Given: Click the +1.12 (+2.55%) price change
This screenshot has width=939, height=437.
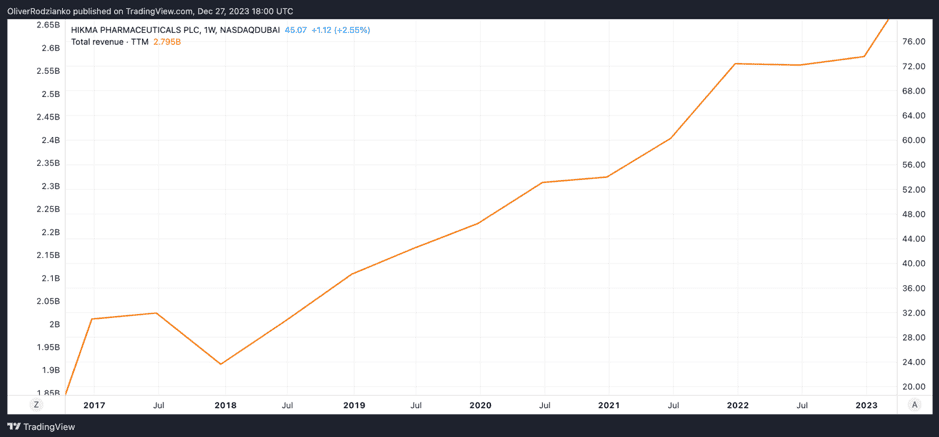Looking at the screenshot, I should (340, 30).
